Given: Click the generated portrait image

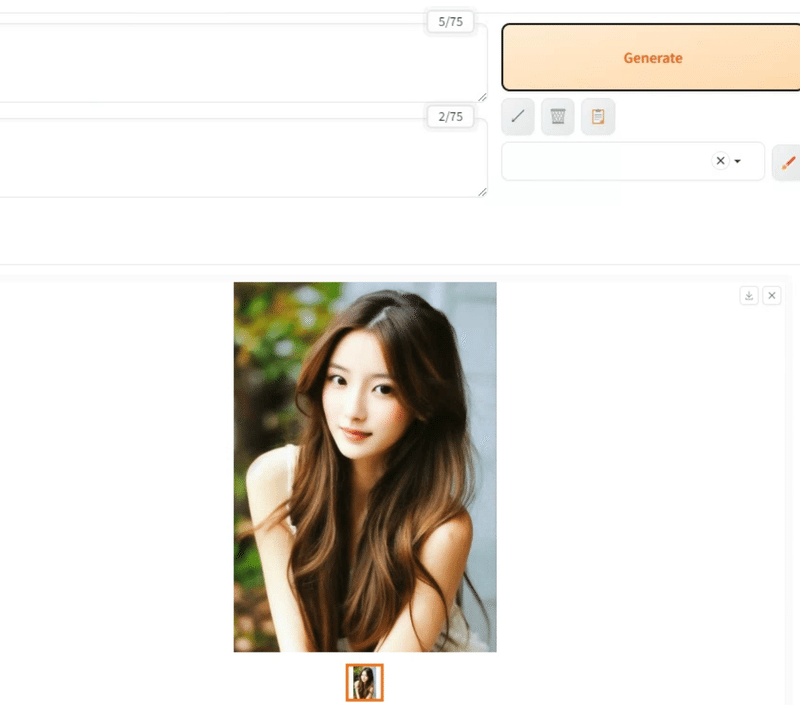Looking at the screenshot, I should [x=365, y=467].
